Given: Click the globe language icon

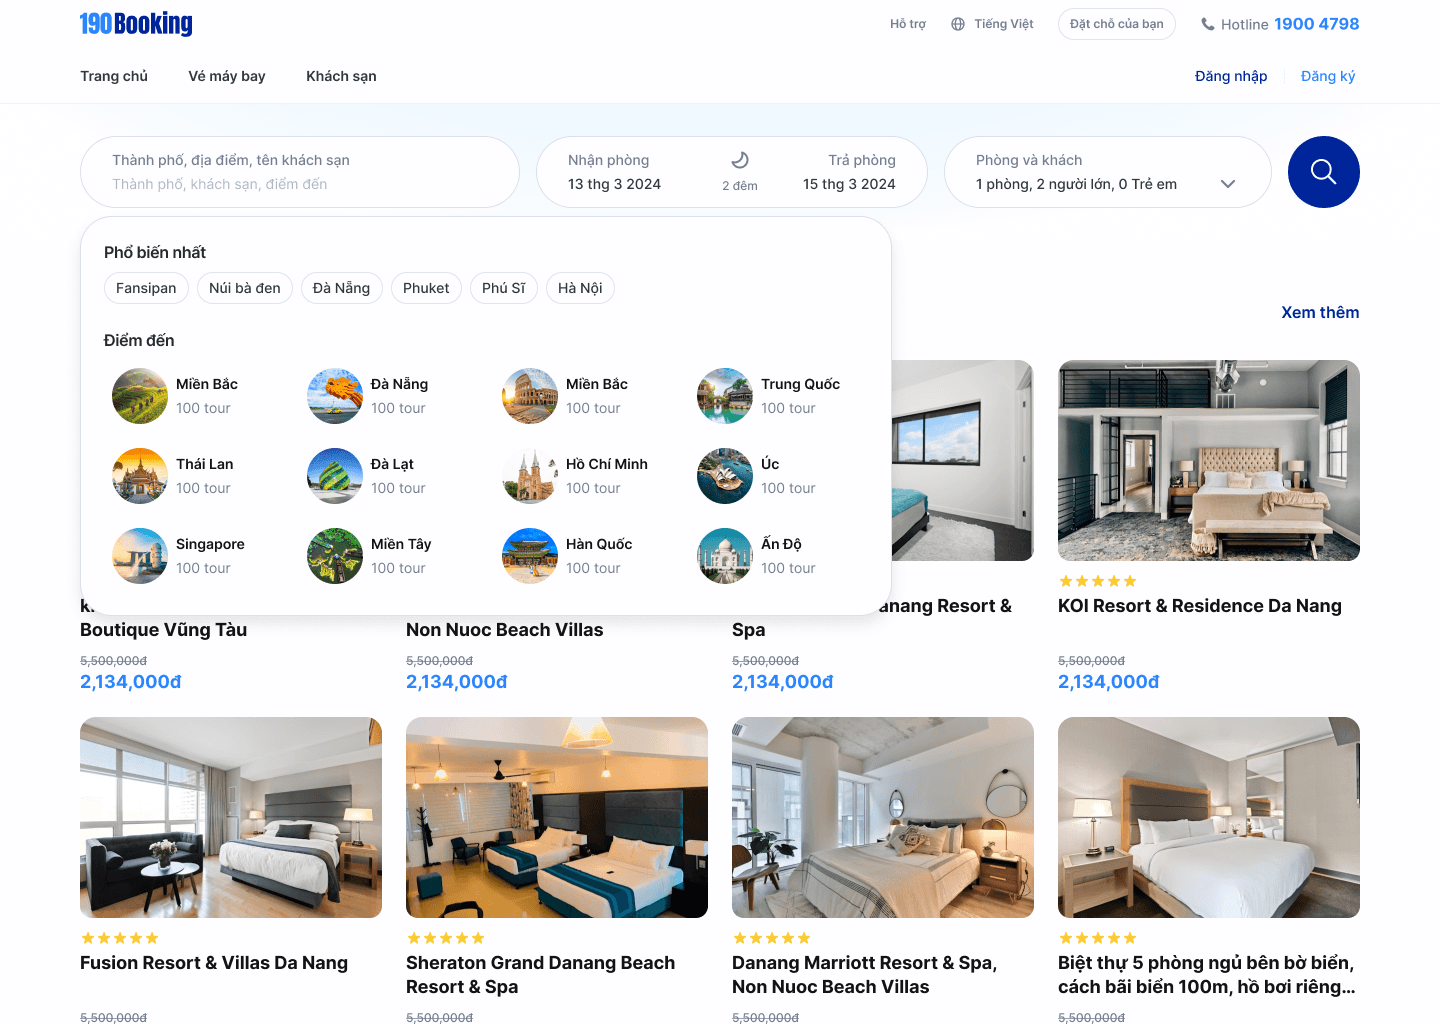Looking at the screenshot, I should point(958,24).
